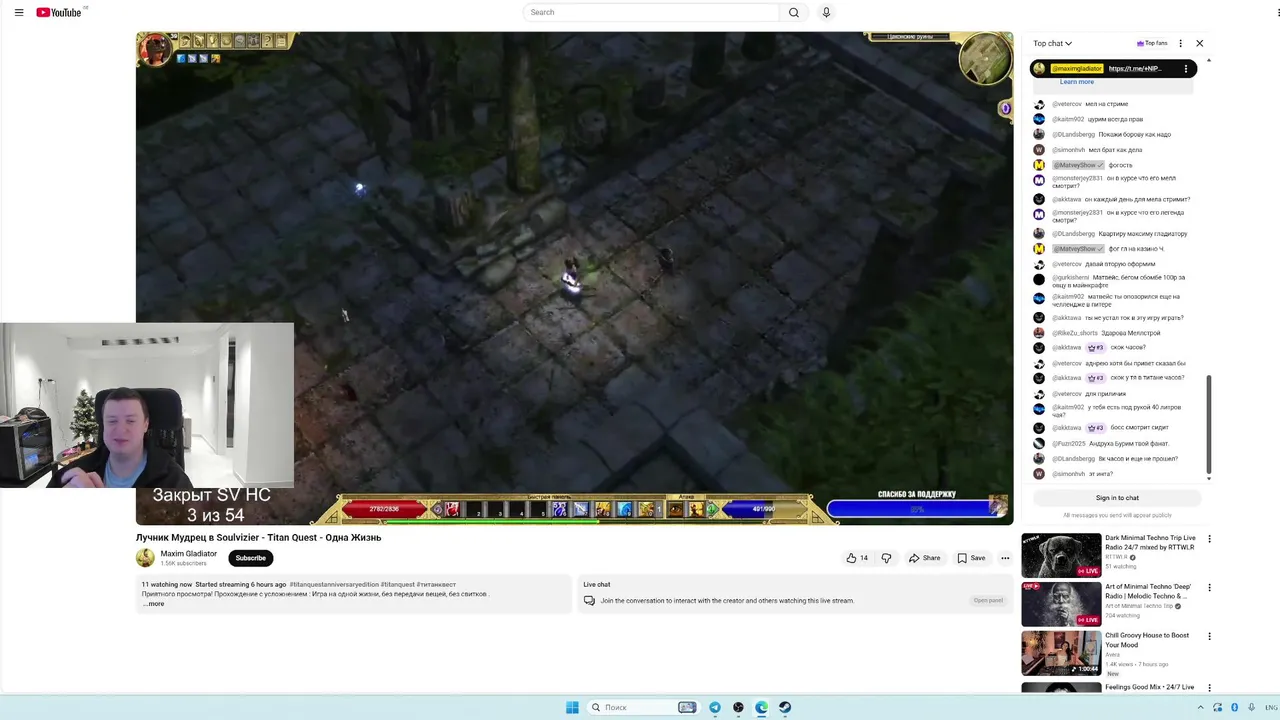Open Windows Start menu

coord(572,707)
